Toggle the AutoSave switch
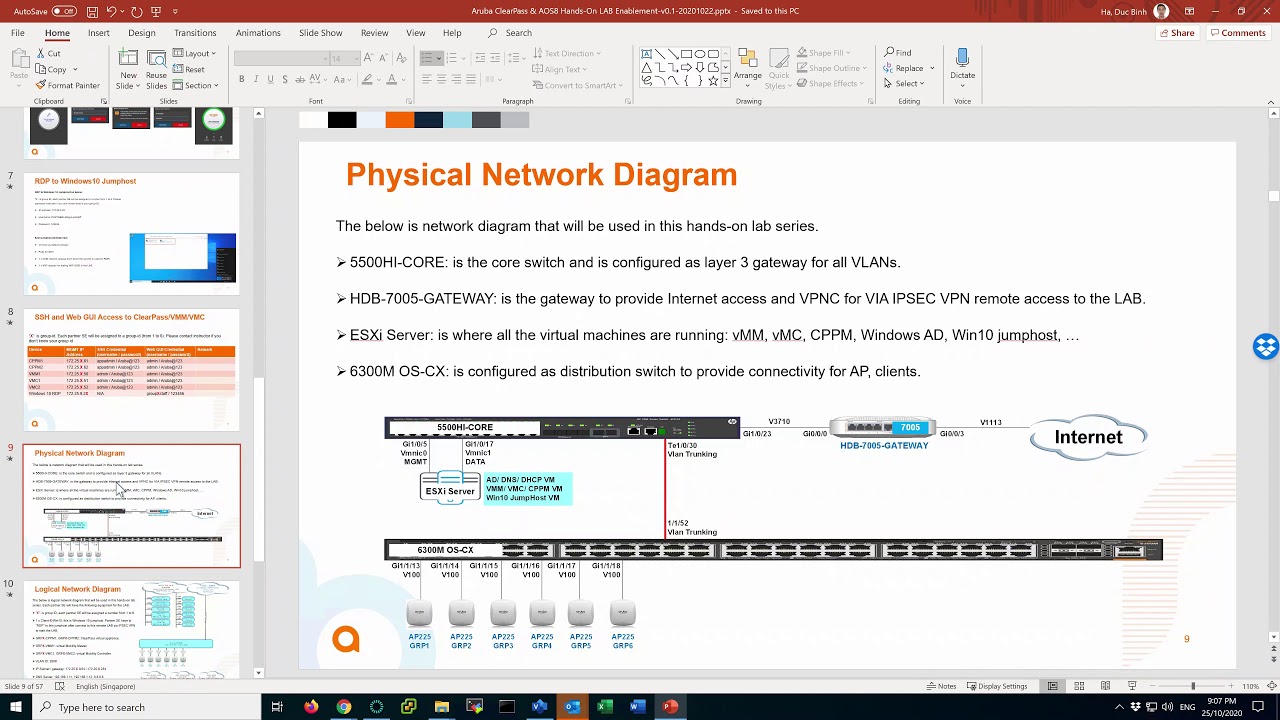Screen dimensions: 1280x720 (63, 11)
